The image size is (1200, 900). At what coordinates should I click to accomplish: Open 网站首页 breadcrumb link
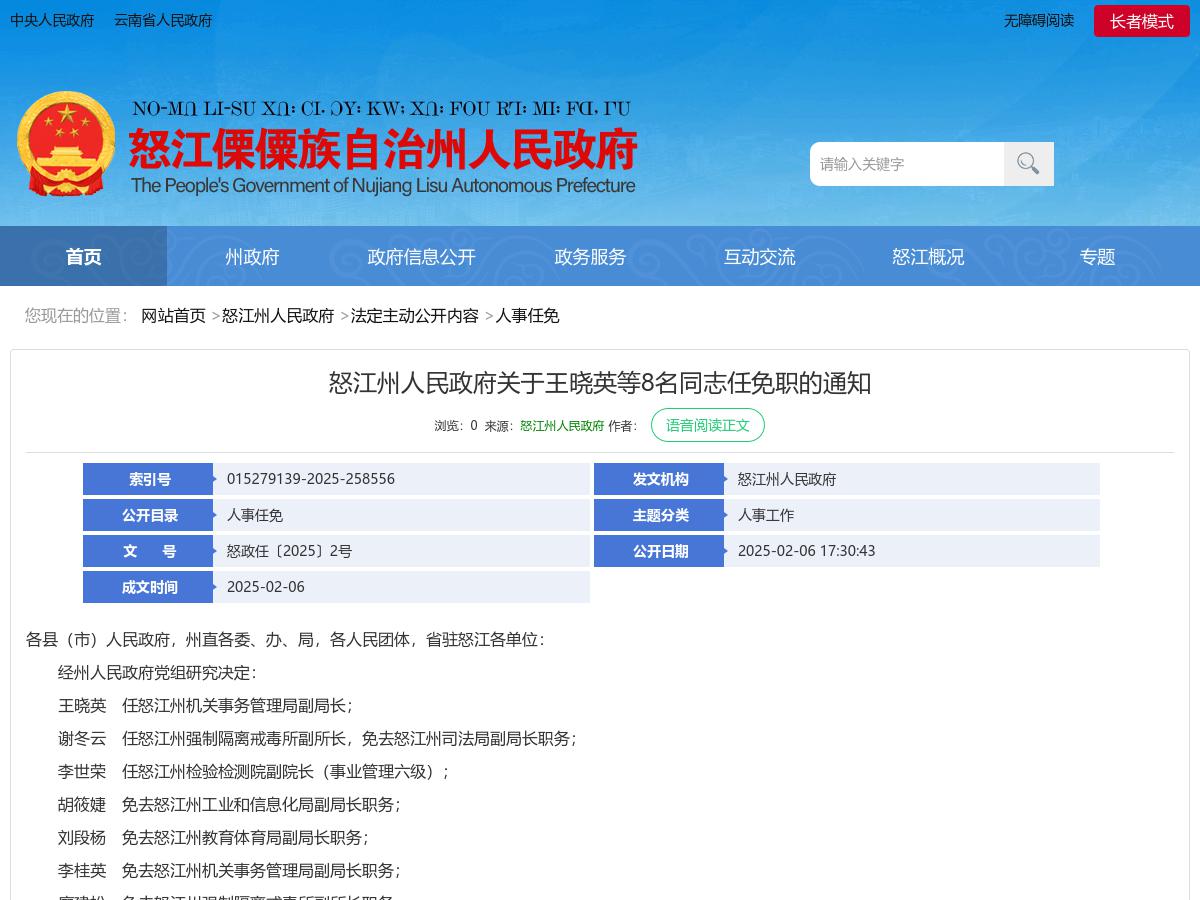(x=173, y=315)
